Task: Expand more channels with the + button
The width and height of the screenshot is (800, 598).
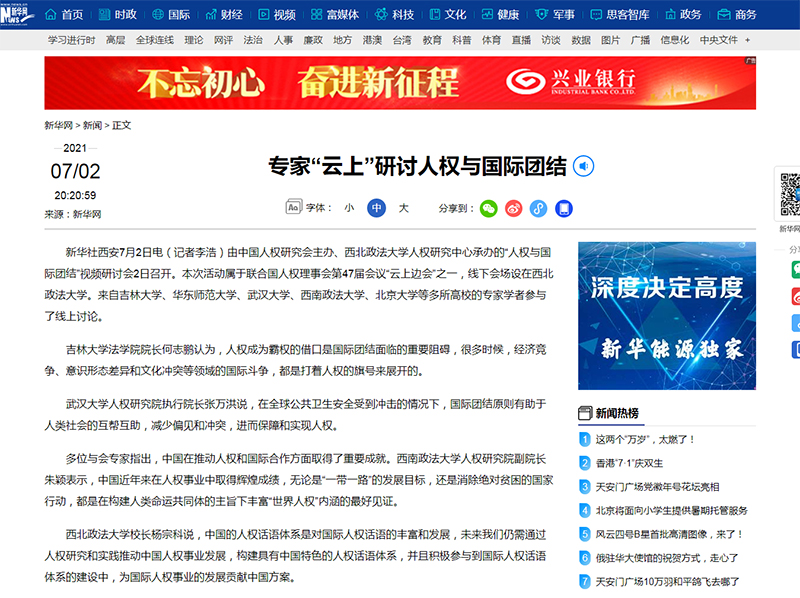Action: tap(747, 40)
